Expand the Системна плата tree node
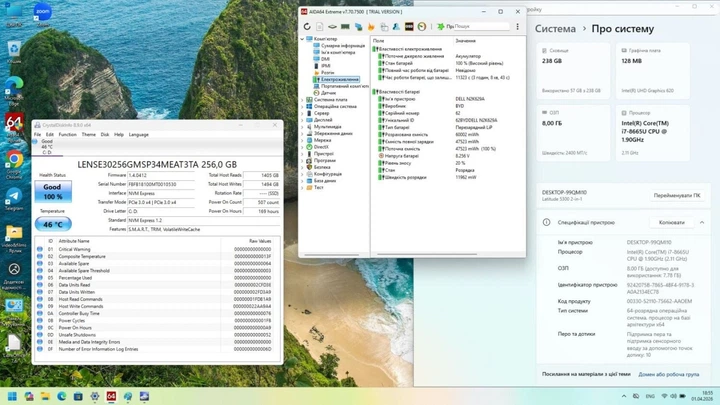 click(302, 100)
